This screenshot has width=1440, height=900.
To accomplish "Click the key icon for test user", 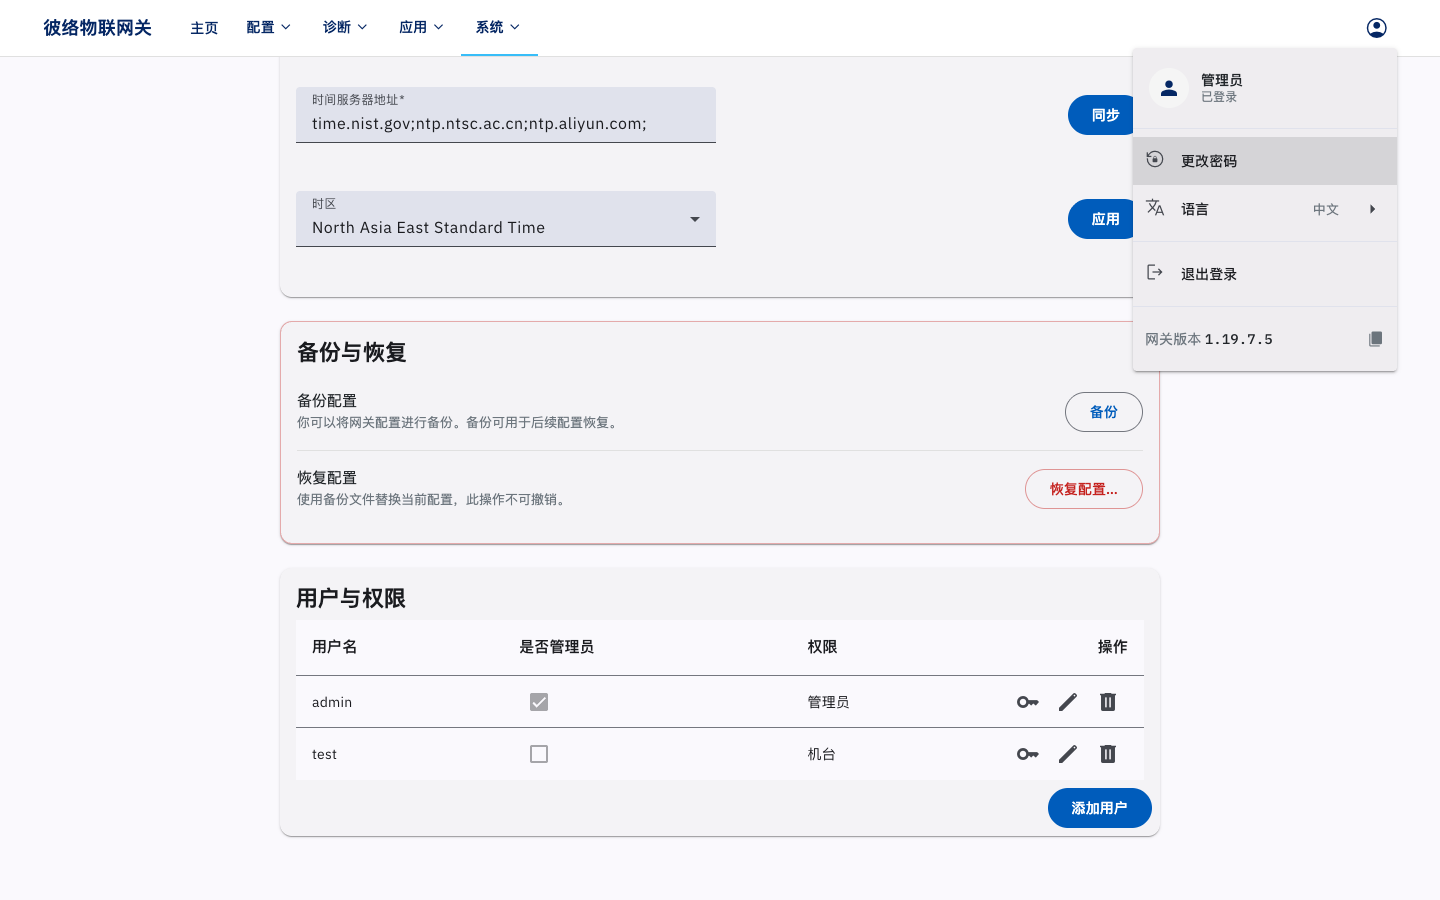I will pyautogui.click(x=1028, y=754).
